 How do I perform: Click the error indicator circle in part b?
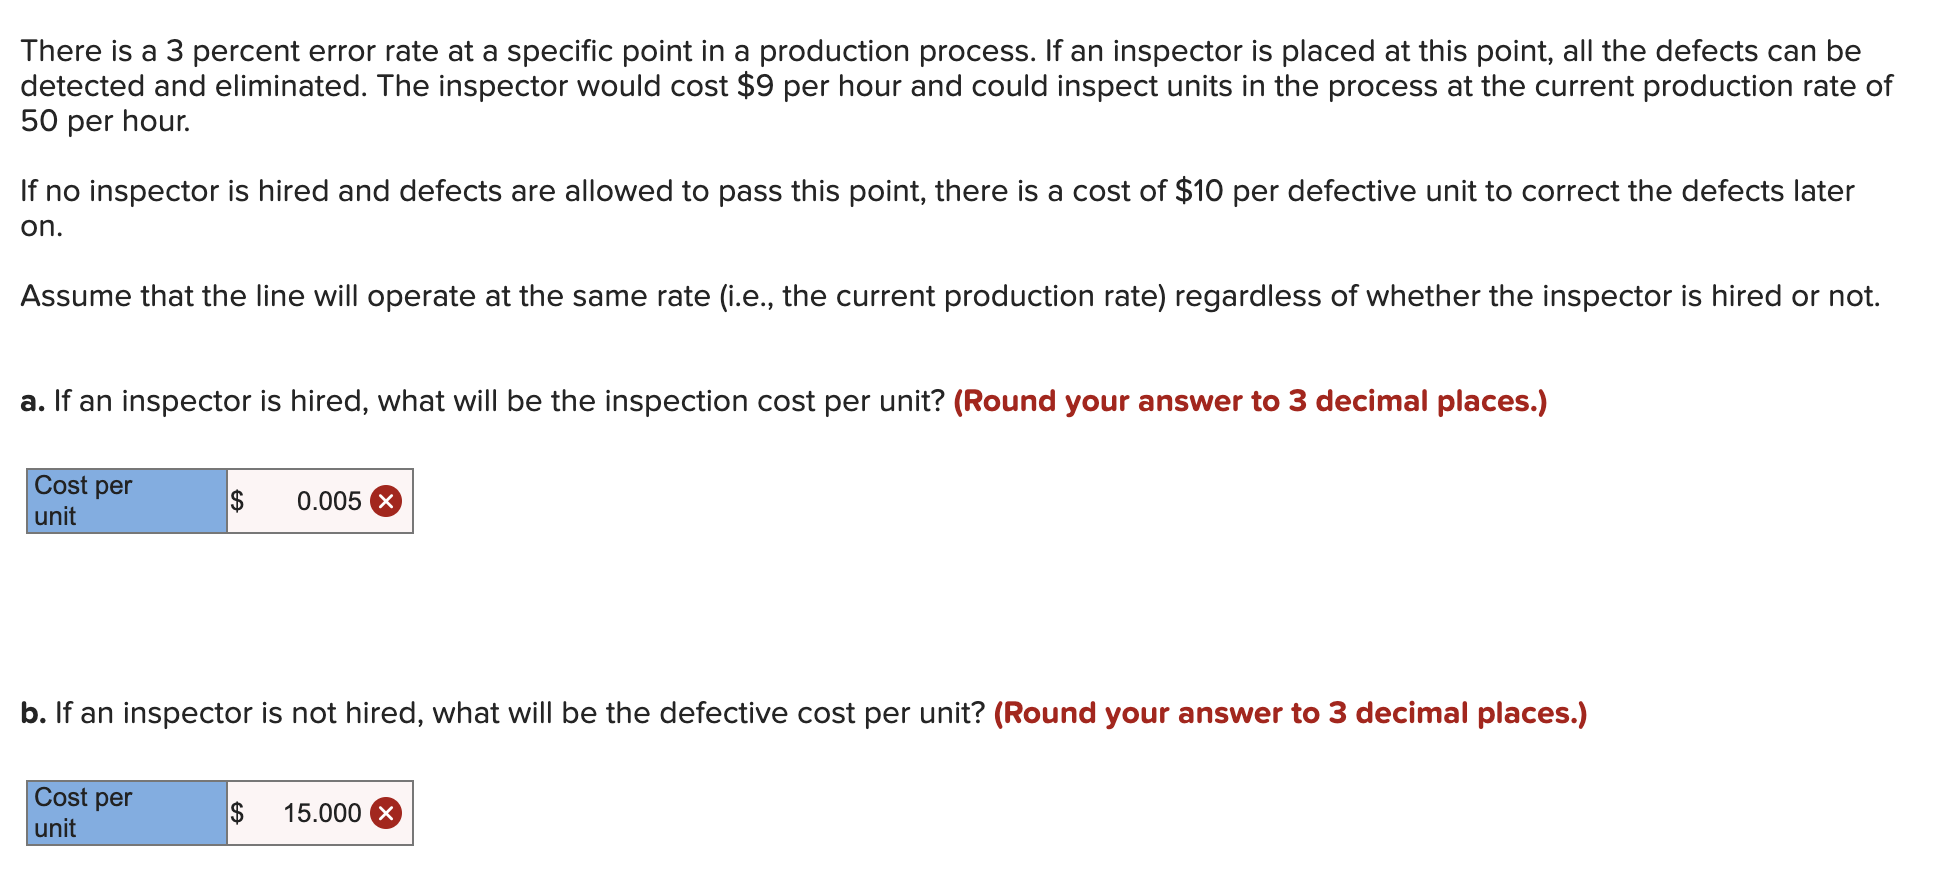tap(385, 813)
